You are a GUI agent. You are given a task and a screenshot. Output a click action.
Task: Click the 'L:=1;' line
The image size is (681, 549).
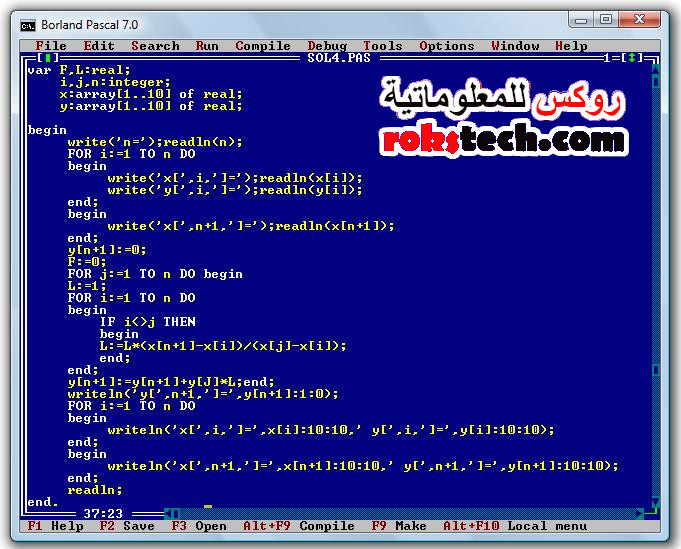86,286
